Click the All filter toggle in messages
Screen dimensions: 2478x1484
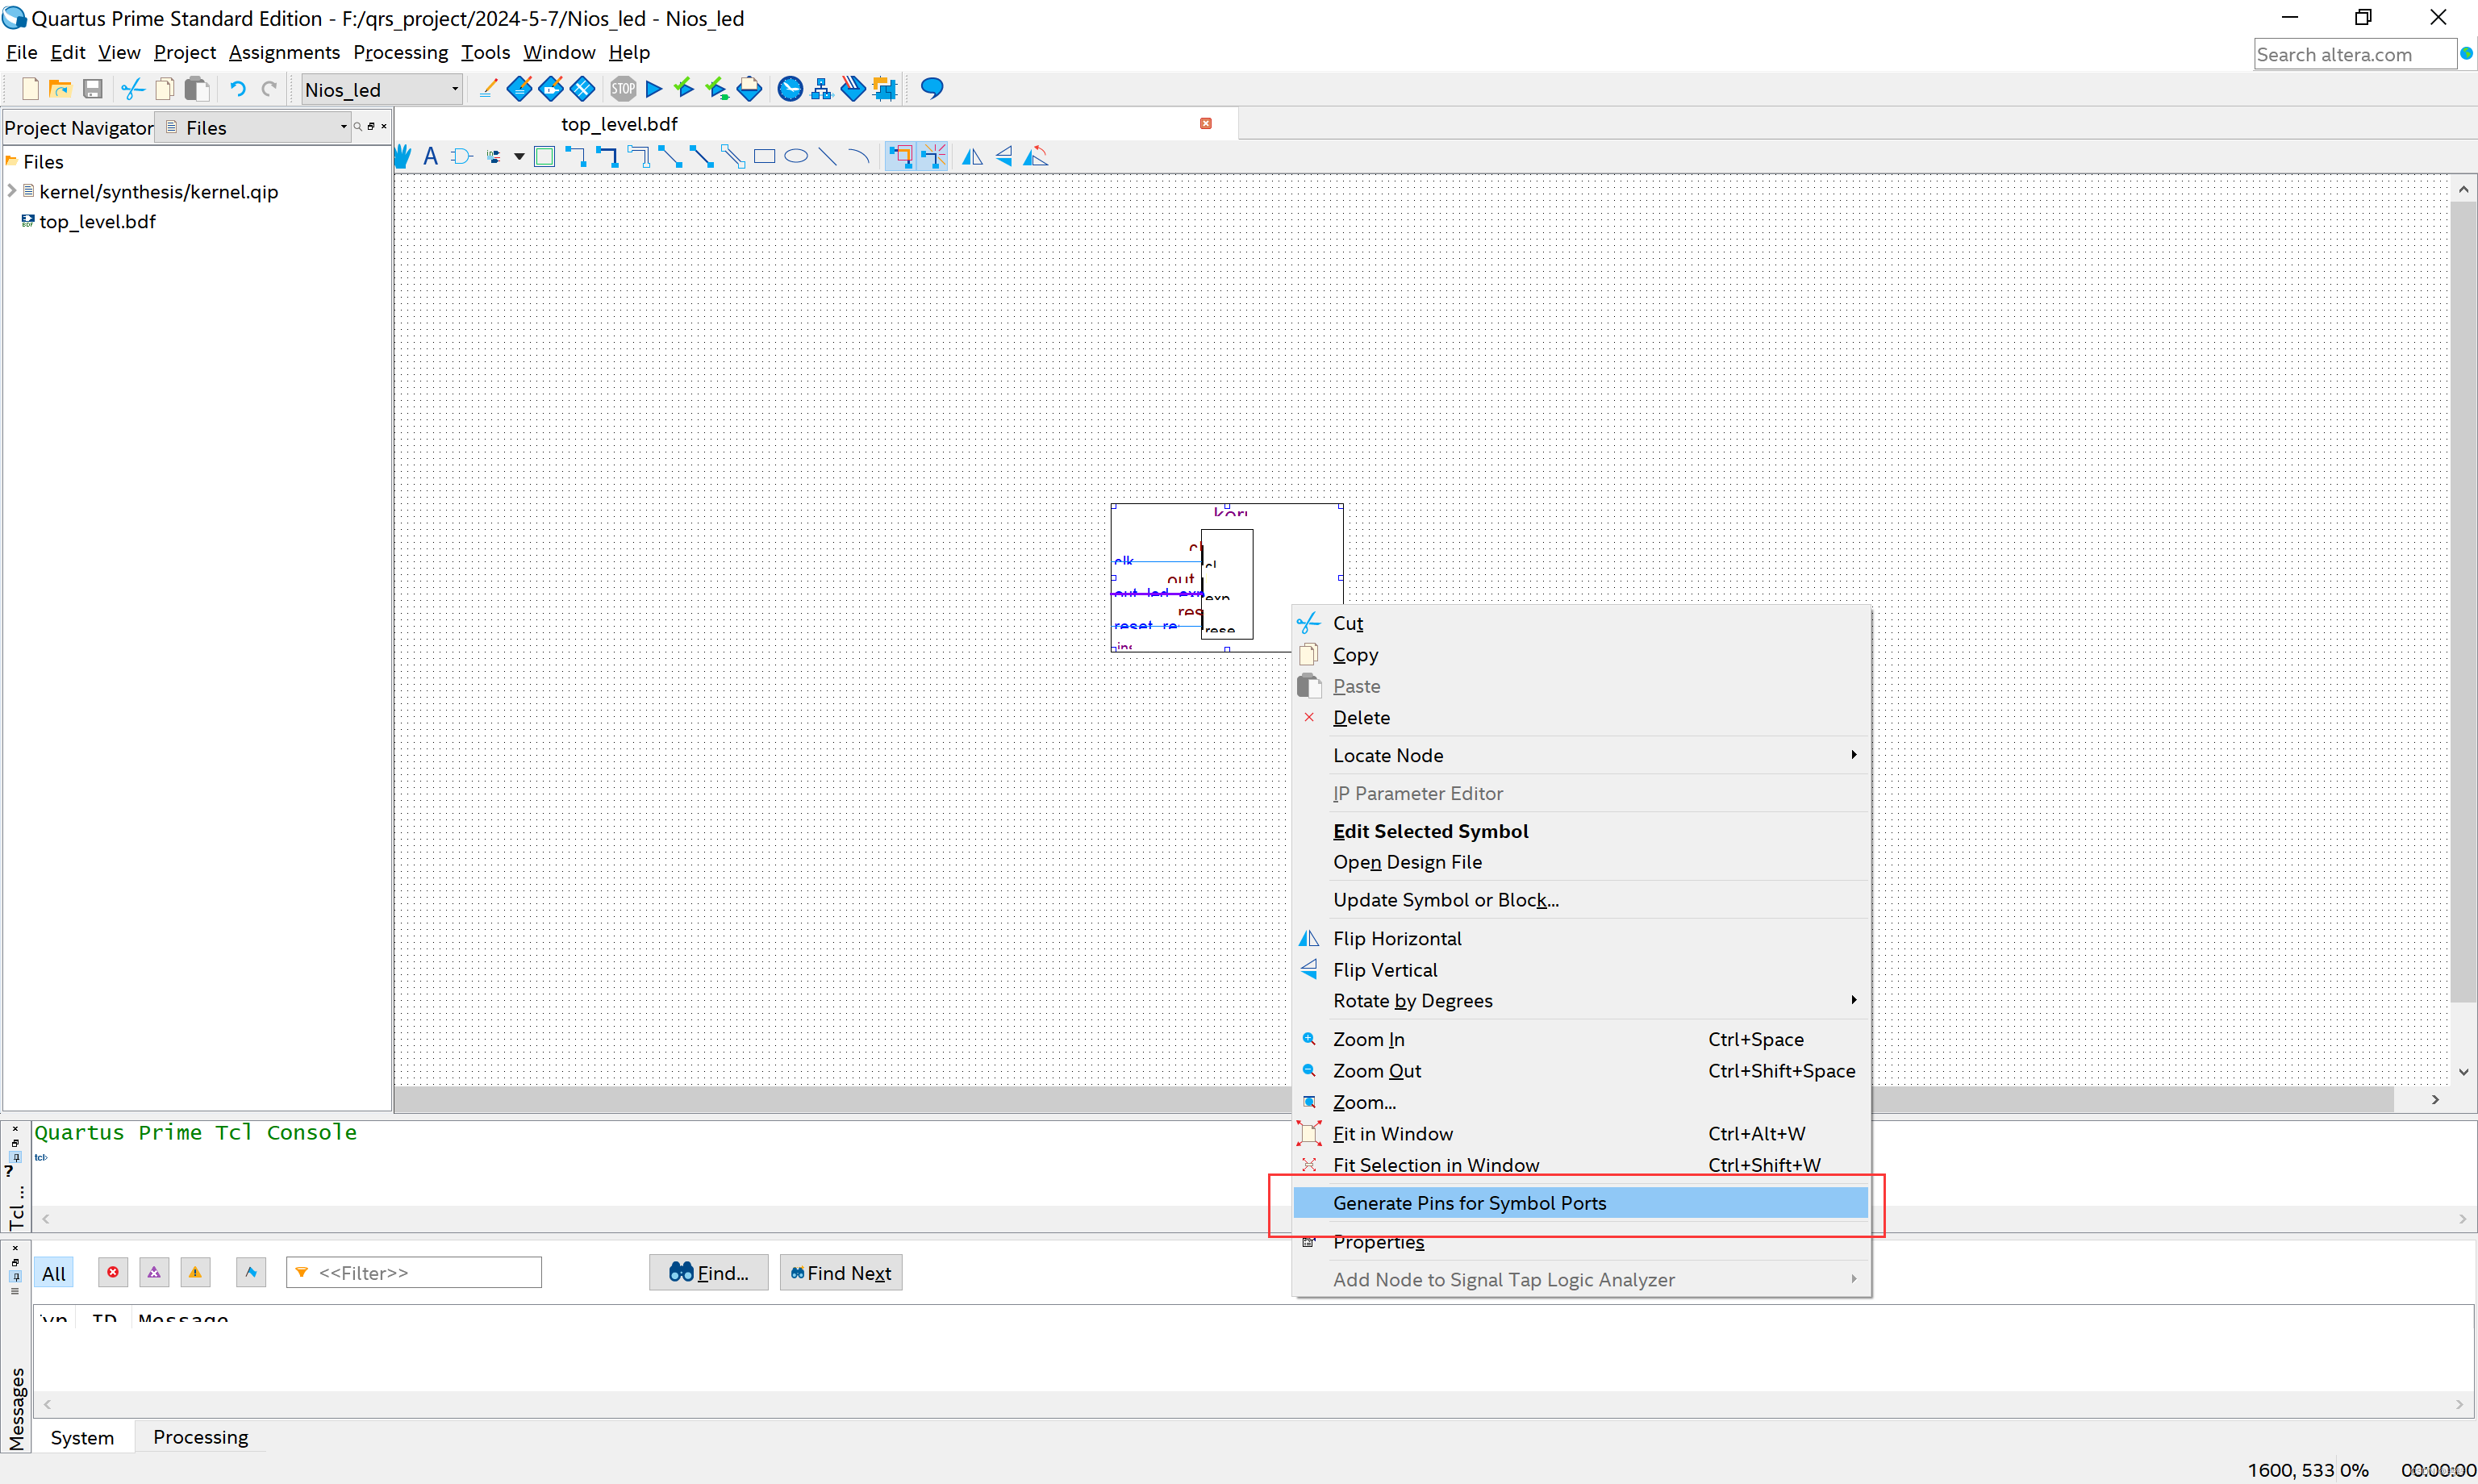tap(55, 1272)
